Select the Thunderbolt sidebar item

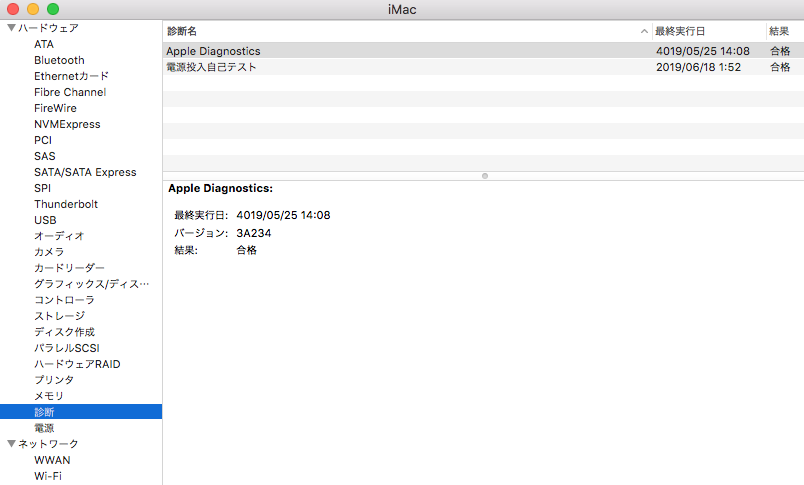66,204
